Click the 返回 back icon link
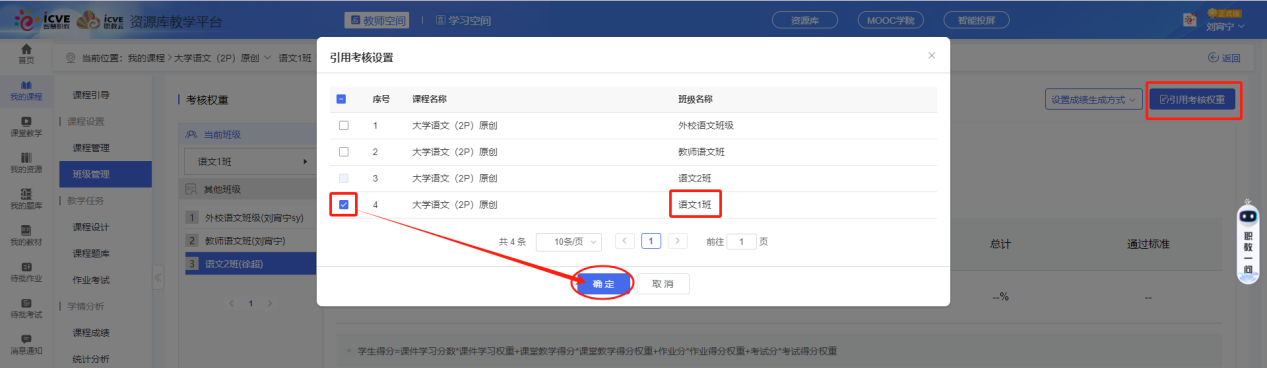 click(x=1224, y=58)
